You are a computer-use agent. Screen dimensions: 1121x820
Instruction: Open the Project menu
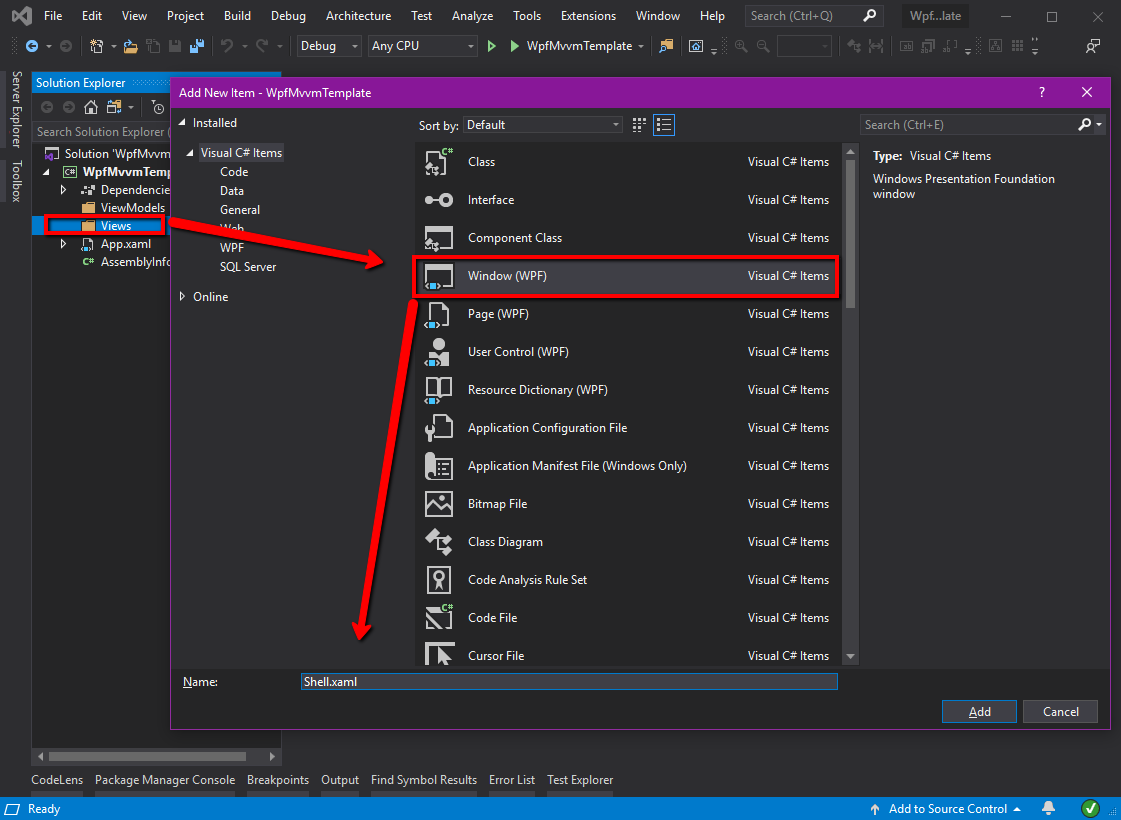click(x=185, y=16)
